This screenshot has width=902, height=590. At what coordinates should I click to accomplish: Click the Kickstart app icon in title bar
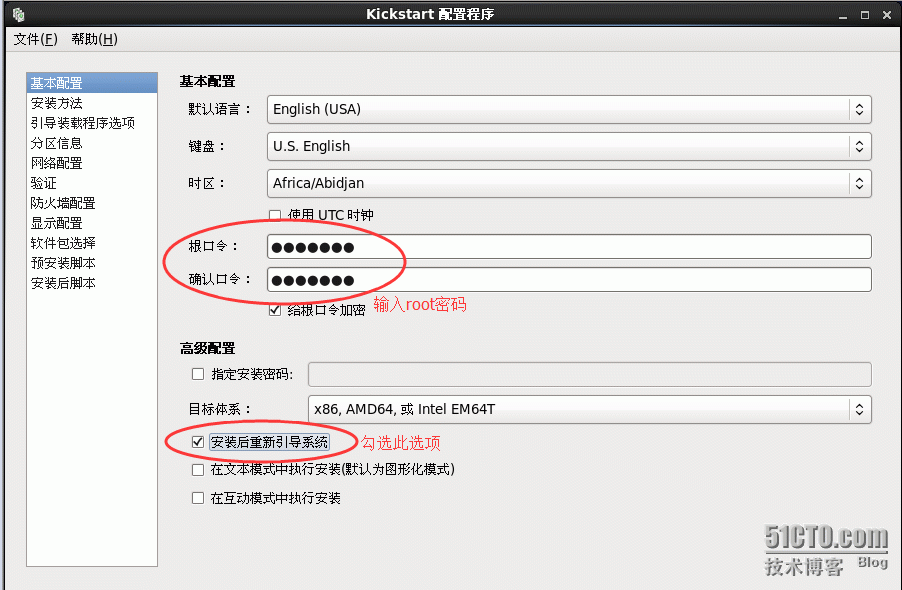[x=18, y=14]
